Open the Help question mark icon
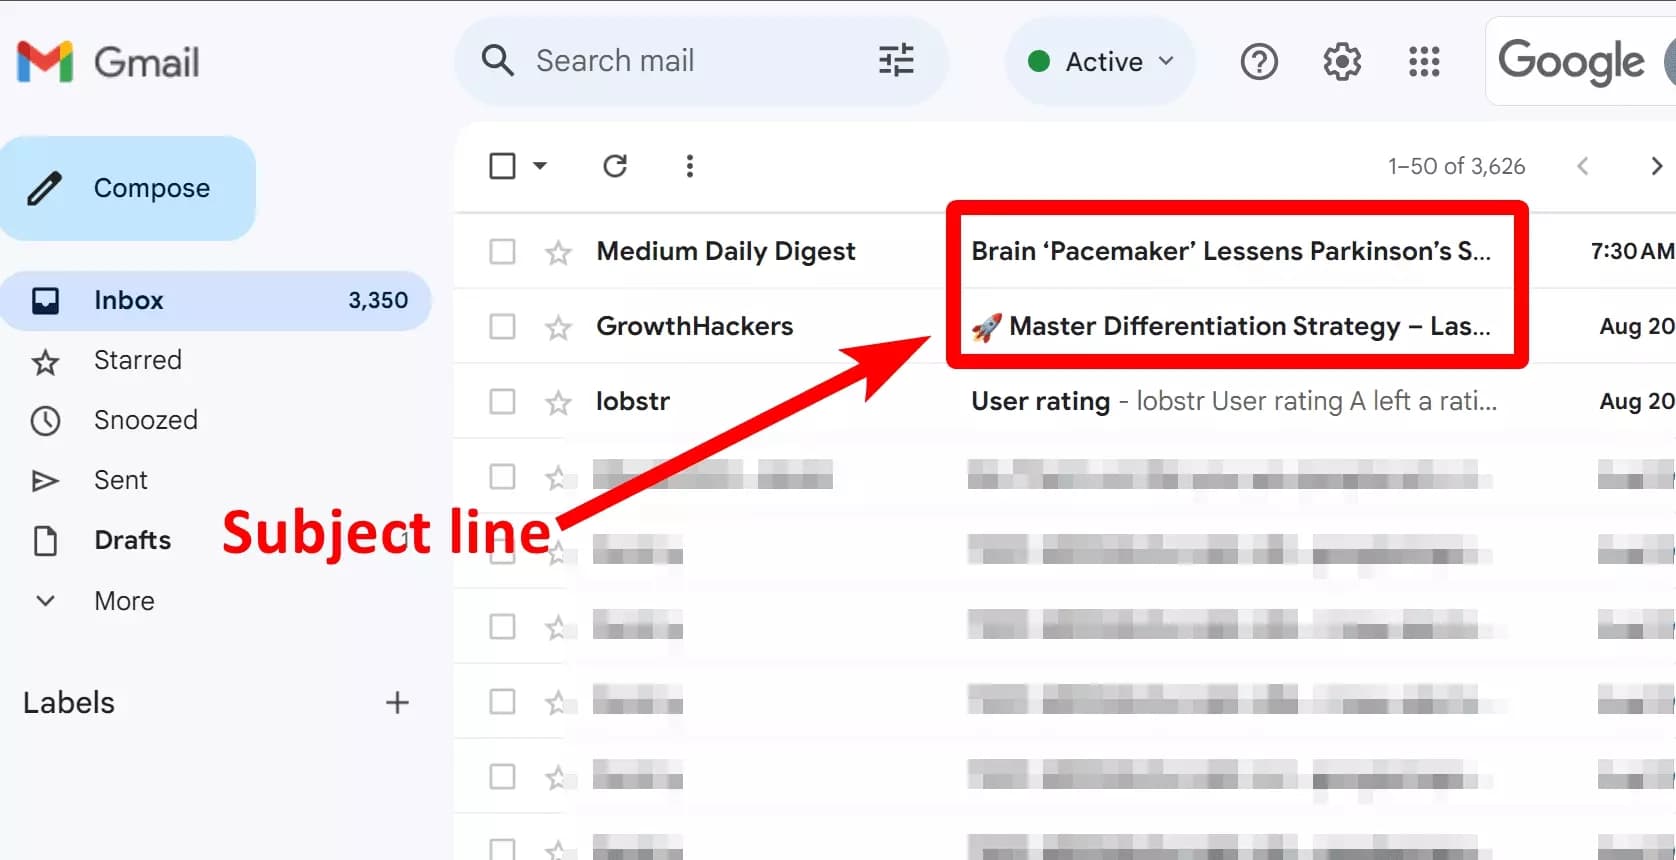 point(1259,62)
